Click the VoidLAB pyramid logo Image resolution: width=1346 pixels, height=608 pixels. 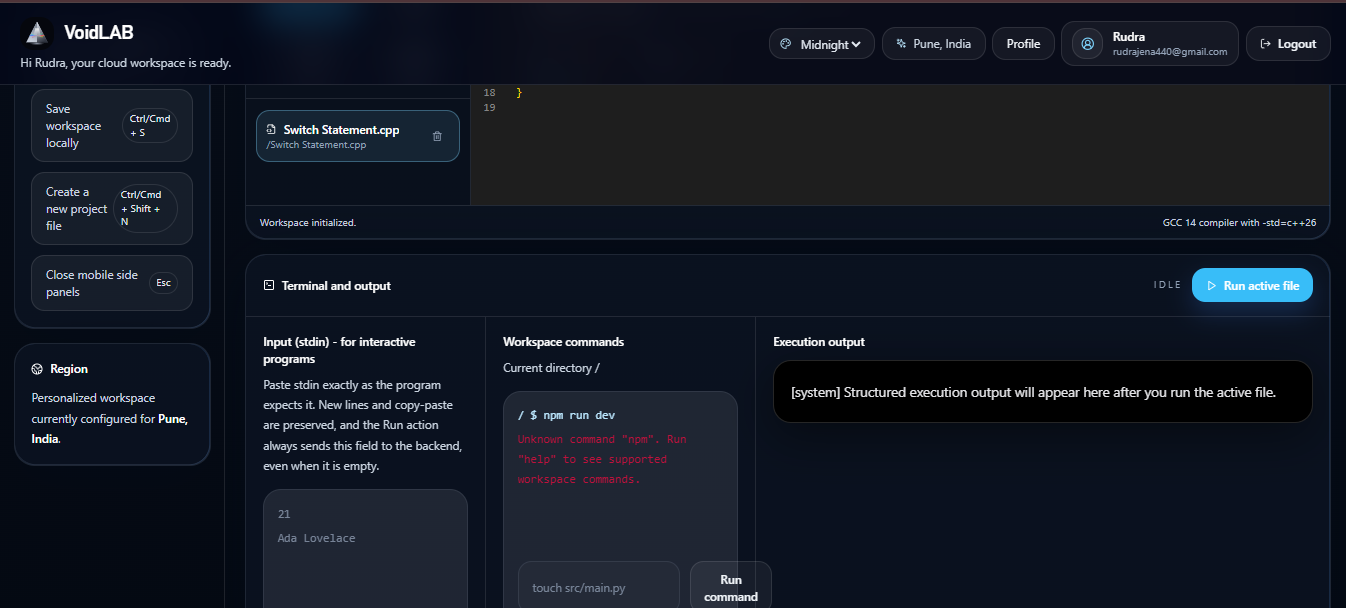coord(37,33)
